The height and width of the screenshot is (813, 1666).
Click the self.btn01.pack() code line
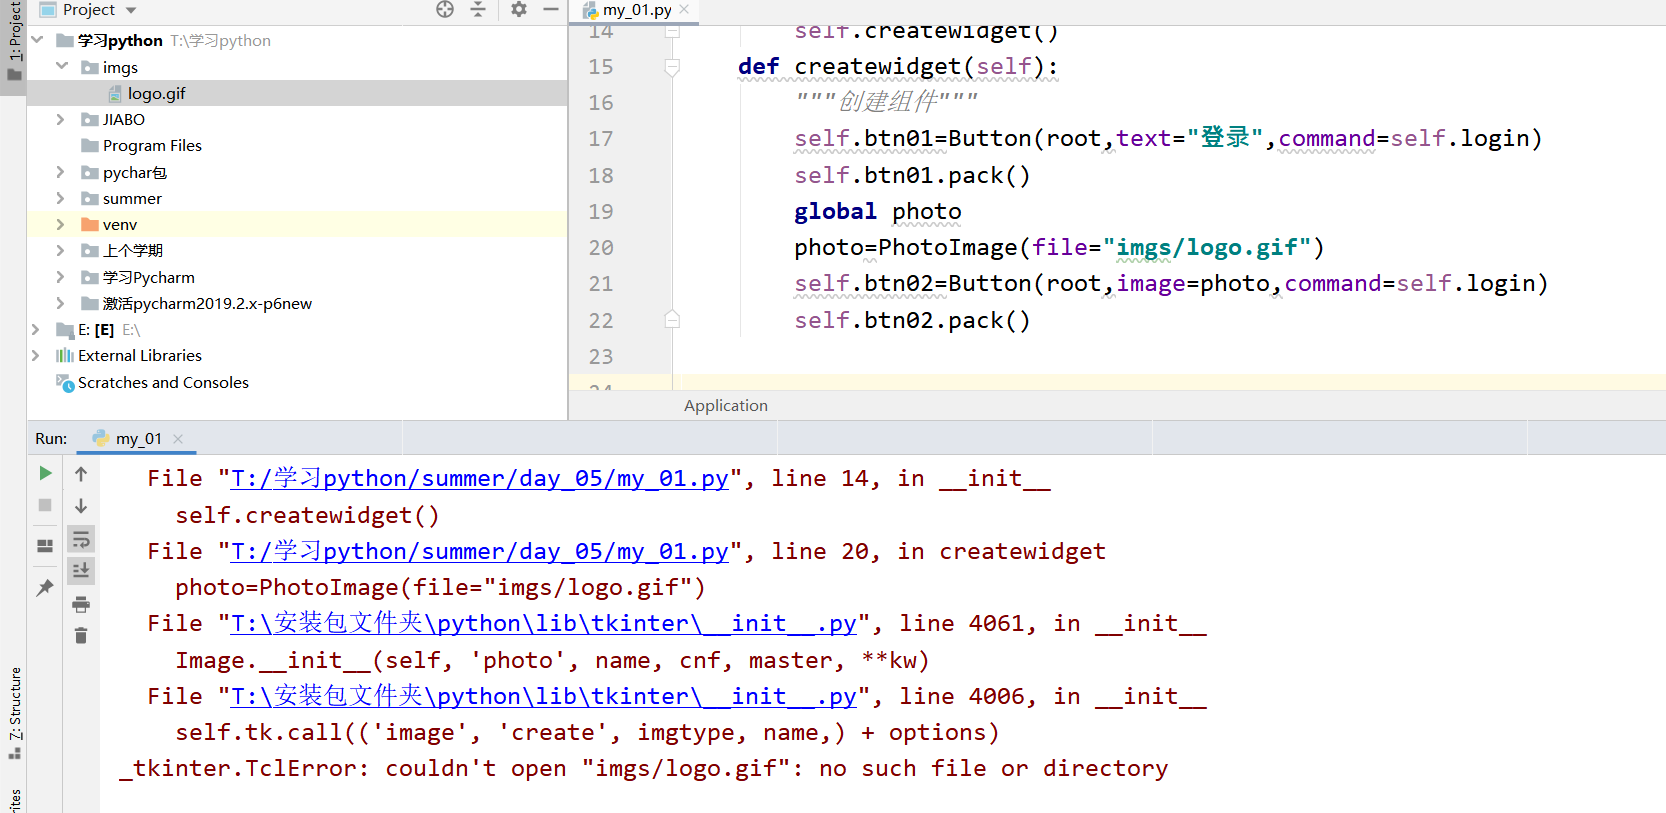(912, 175)
